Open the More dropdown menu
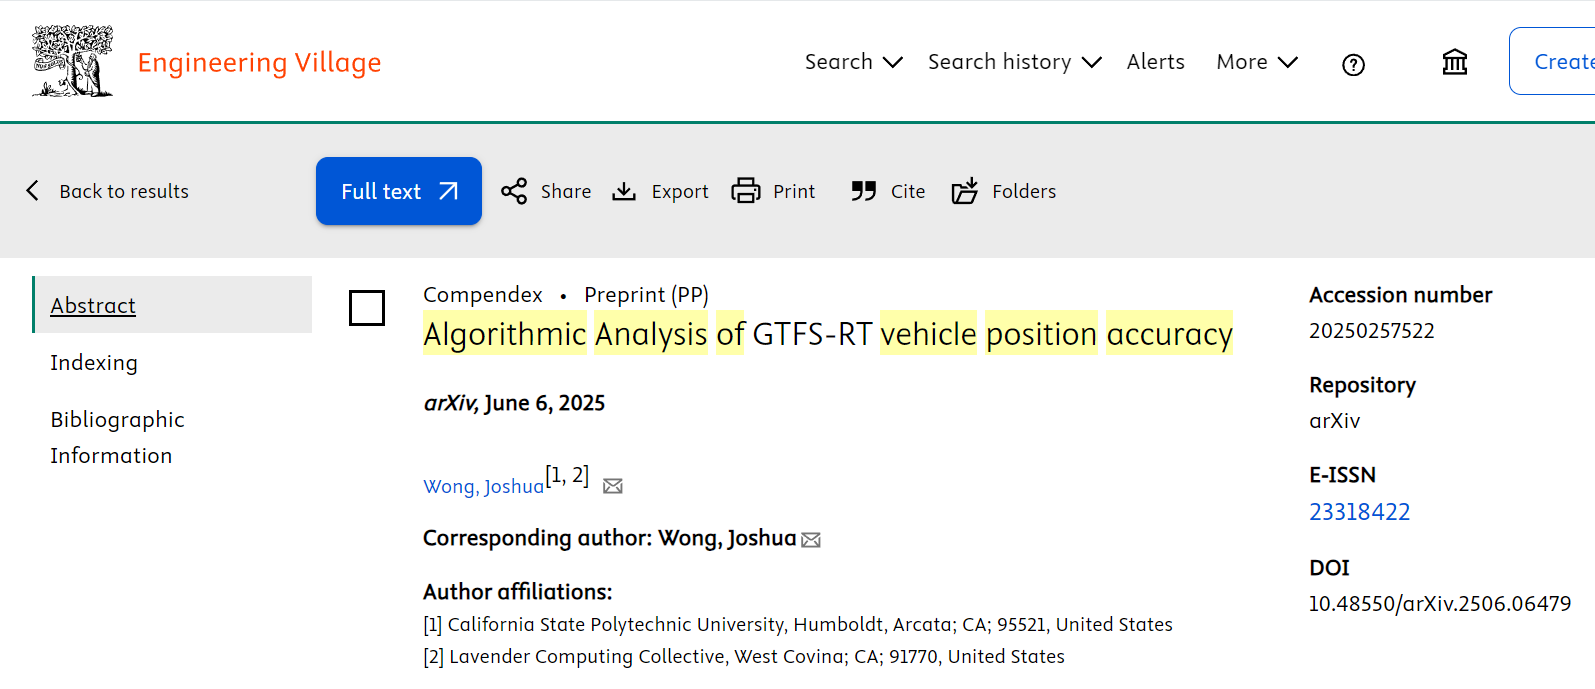 (x=1256, y=62)
